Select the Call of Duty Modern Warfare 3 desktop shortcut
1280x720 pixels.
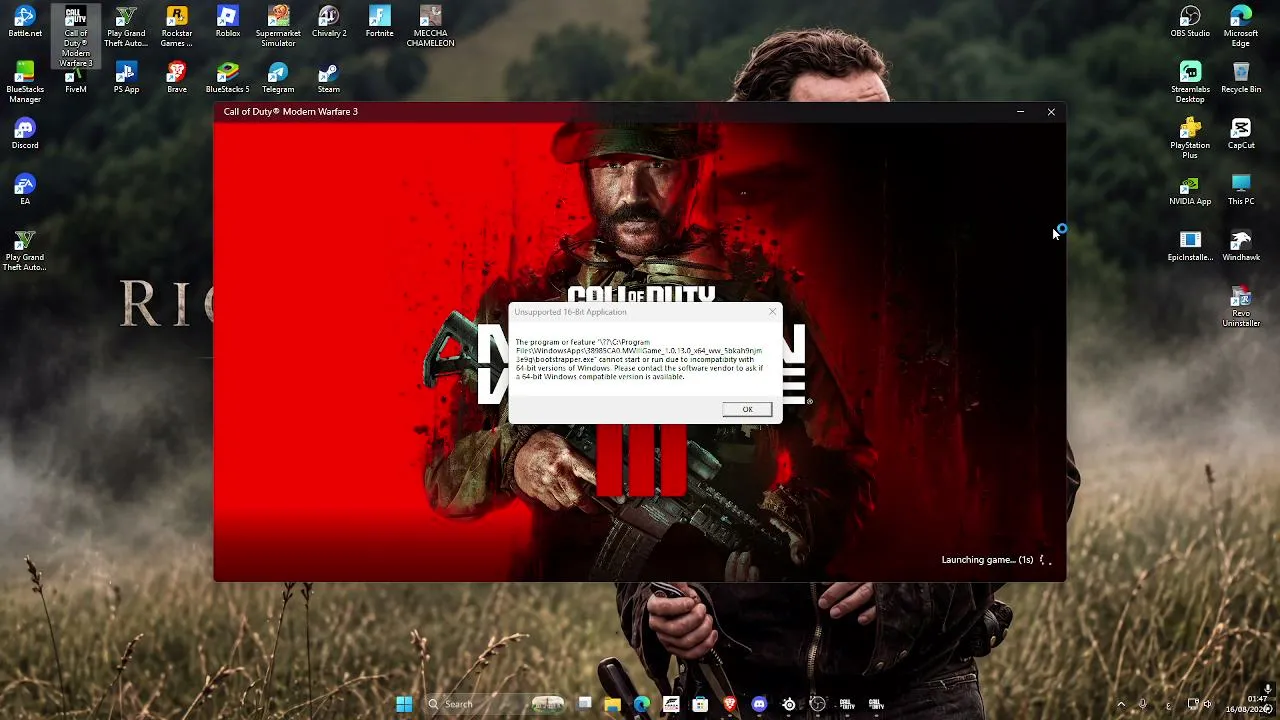(76, 37)
